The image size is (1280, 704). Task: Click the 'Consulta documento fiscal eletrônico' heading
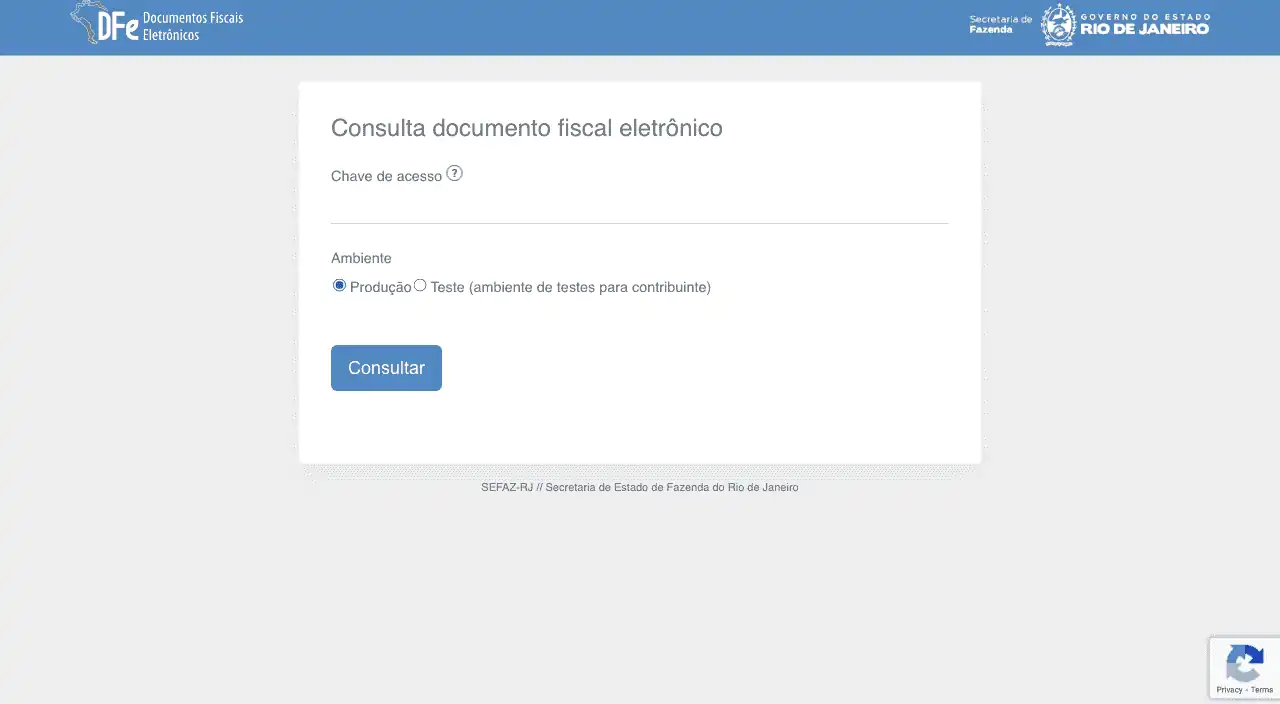[526, 128]
